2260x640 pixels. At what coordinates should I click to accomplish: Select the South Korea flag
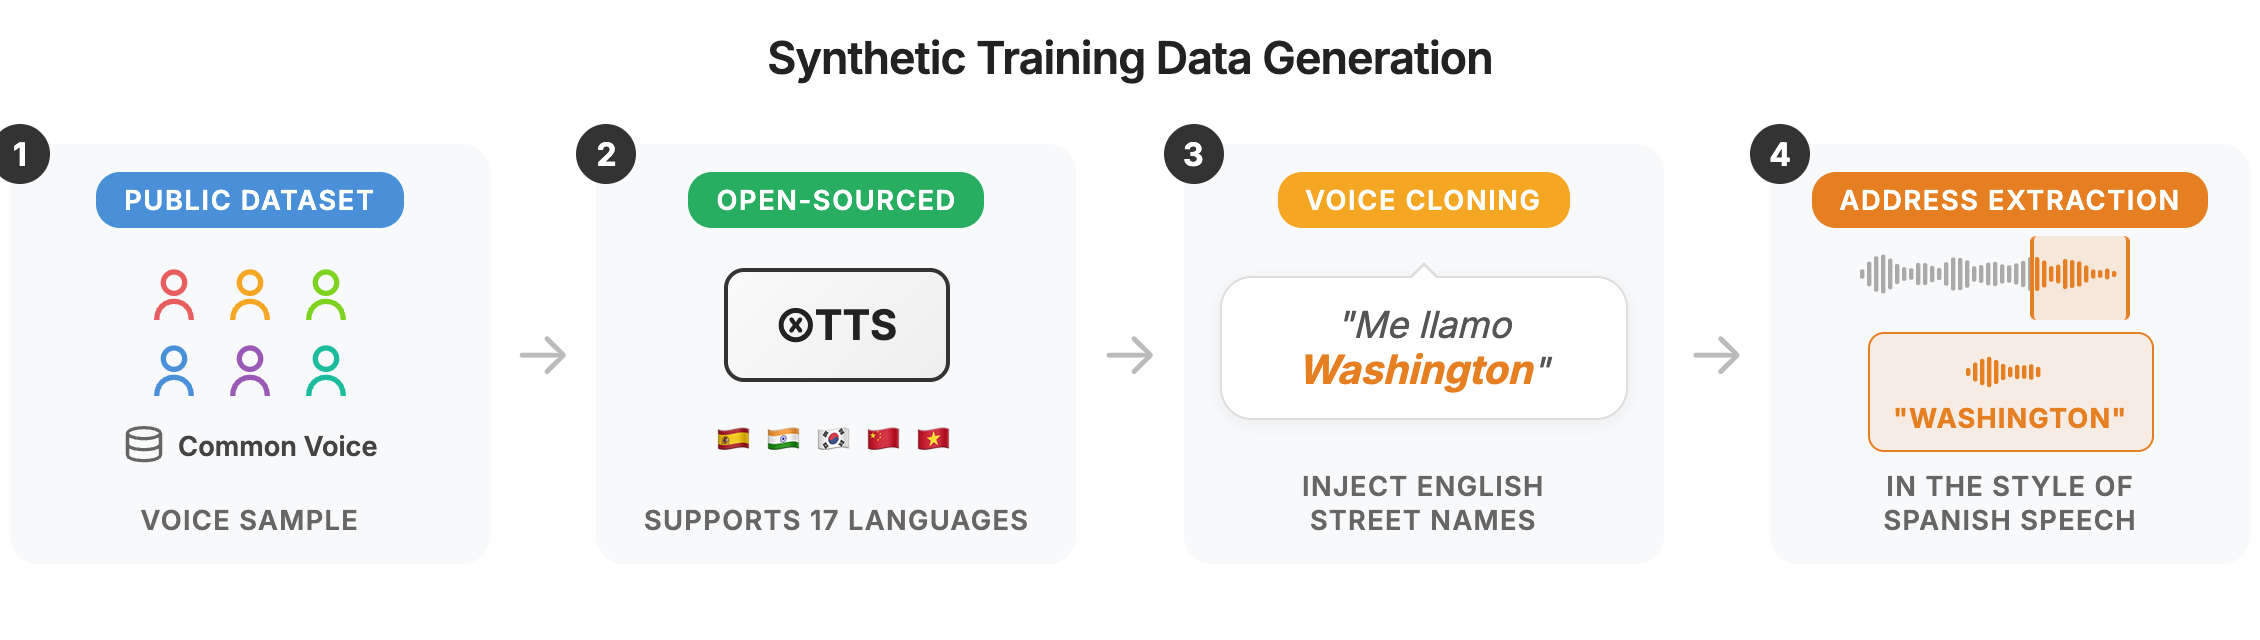click(833, 439)
